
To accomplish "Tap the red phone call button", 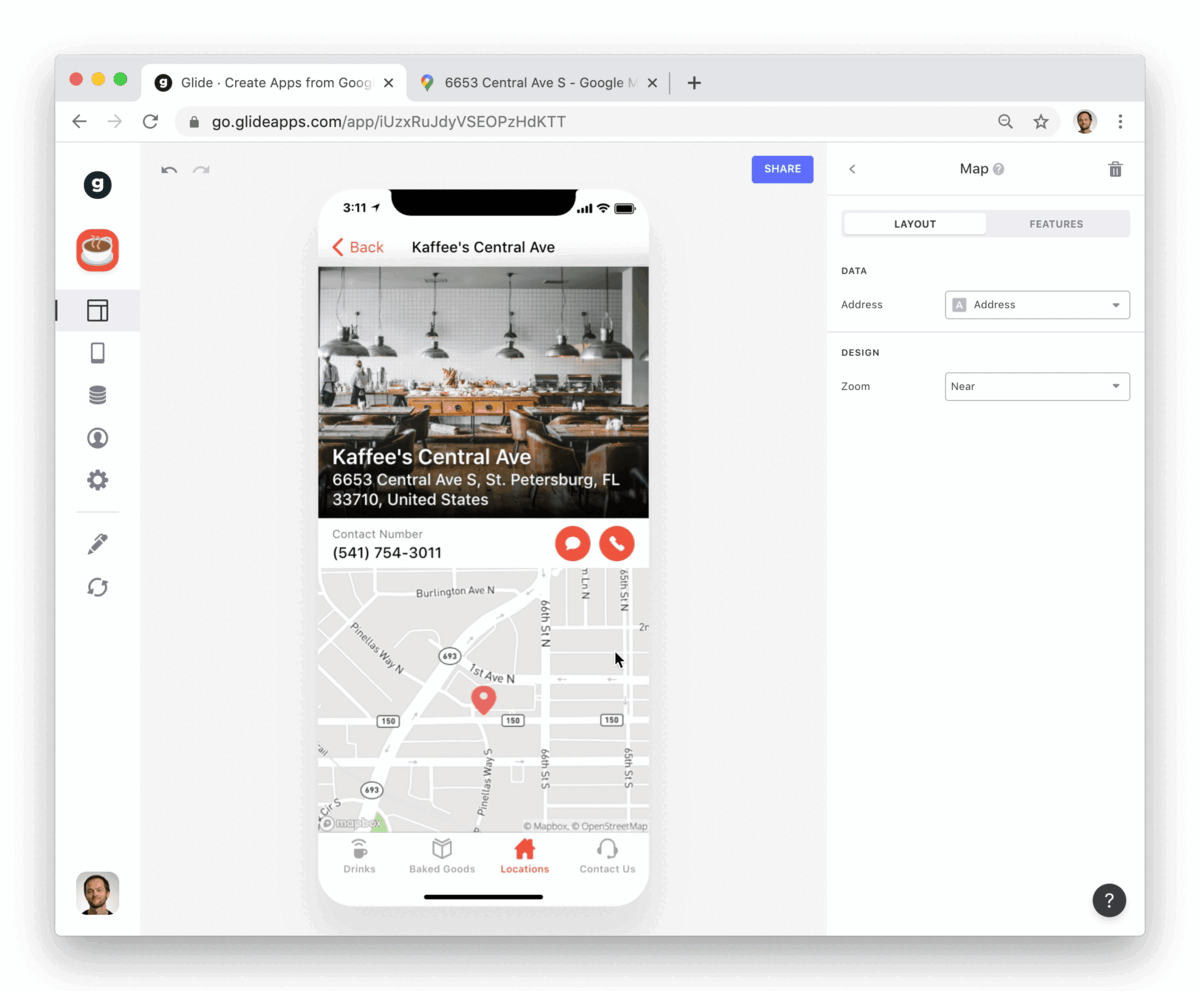I will coord(617,543).
